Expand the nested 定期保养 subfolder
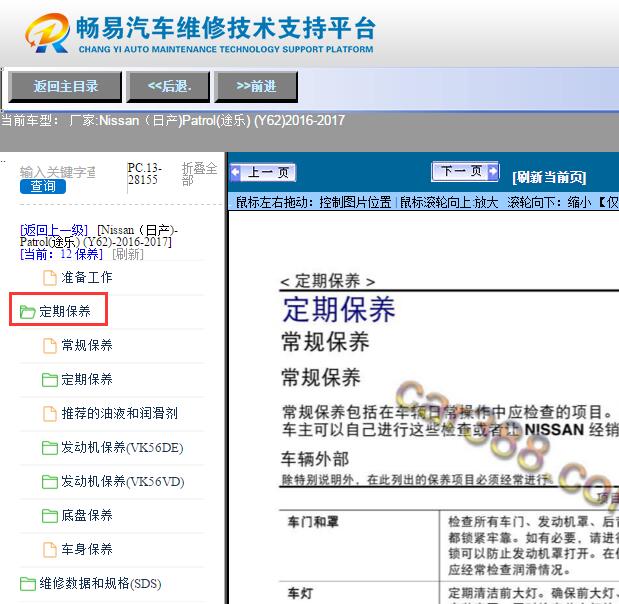The height and width of the screenshot is (604, 619). pyautogui.click(x=87, y=379)
